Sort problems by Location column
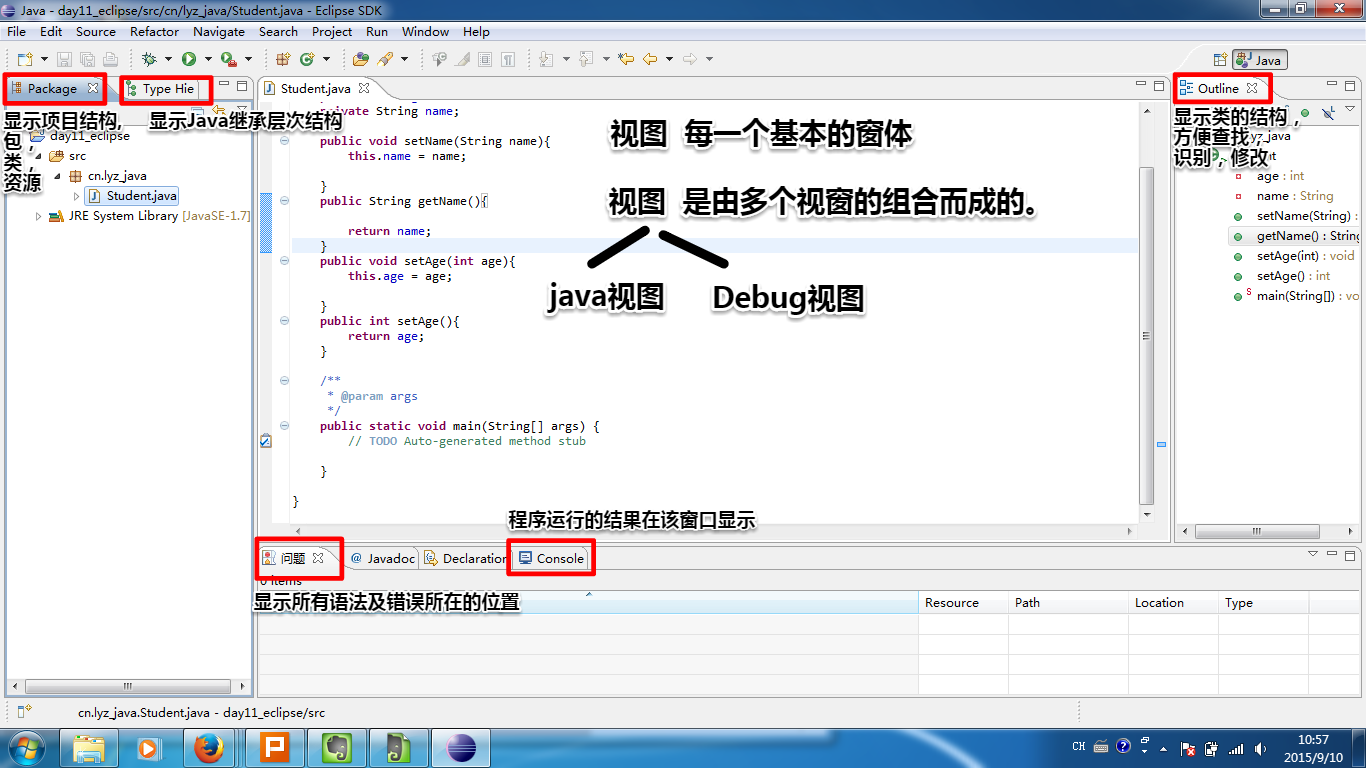The width and height of the screenshot is (1366, 768). coord(1173,602)
